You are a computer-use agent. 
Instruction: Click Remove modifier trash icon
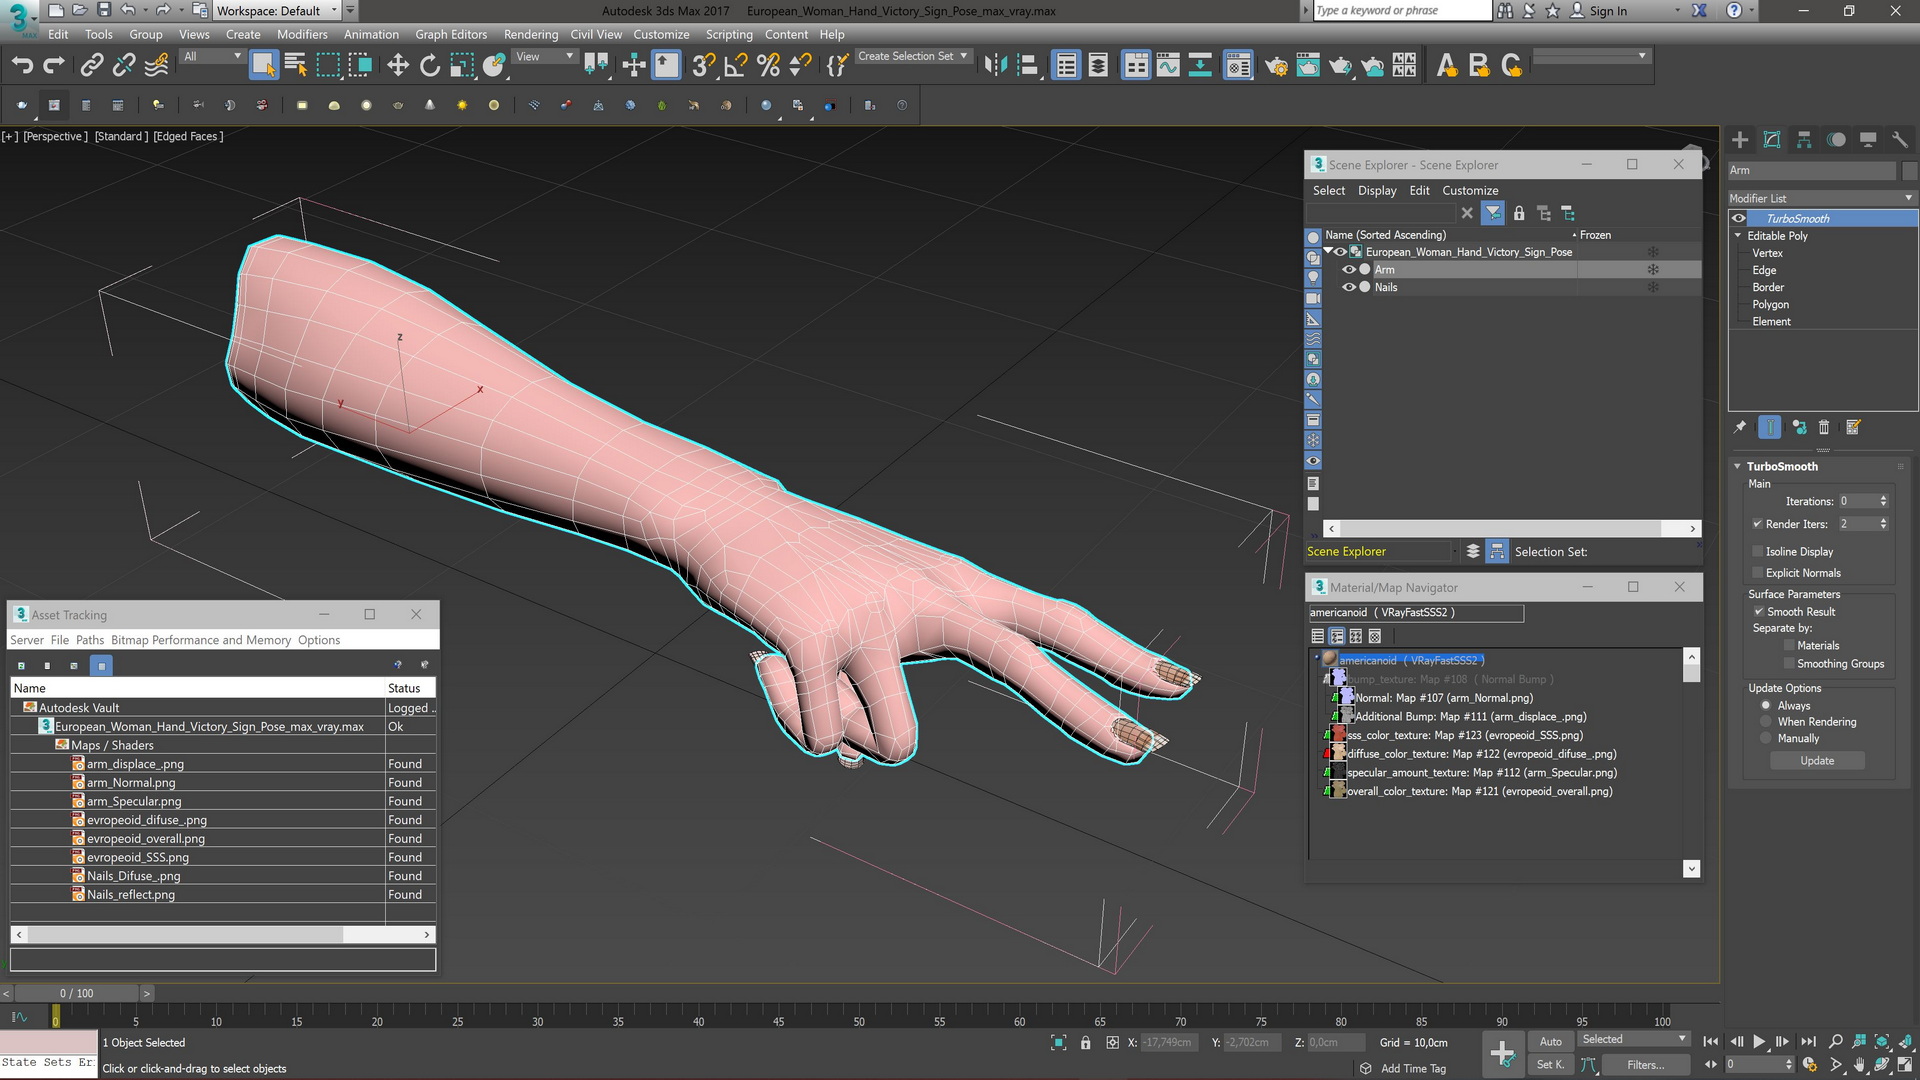pos(1823,427)
